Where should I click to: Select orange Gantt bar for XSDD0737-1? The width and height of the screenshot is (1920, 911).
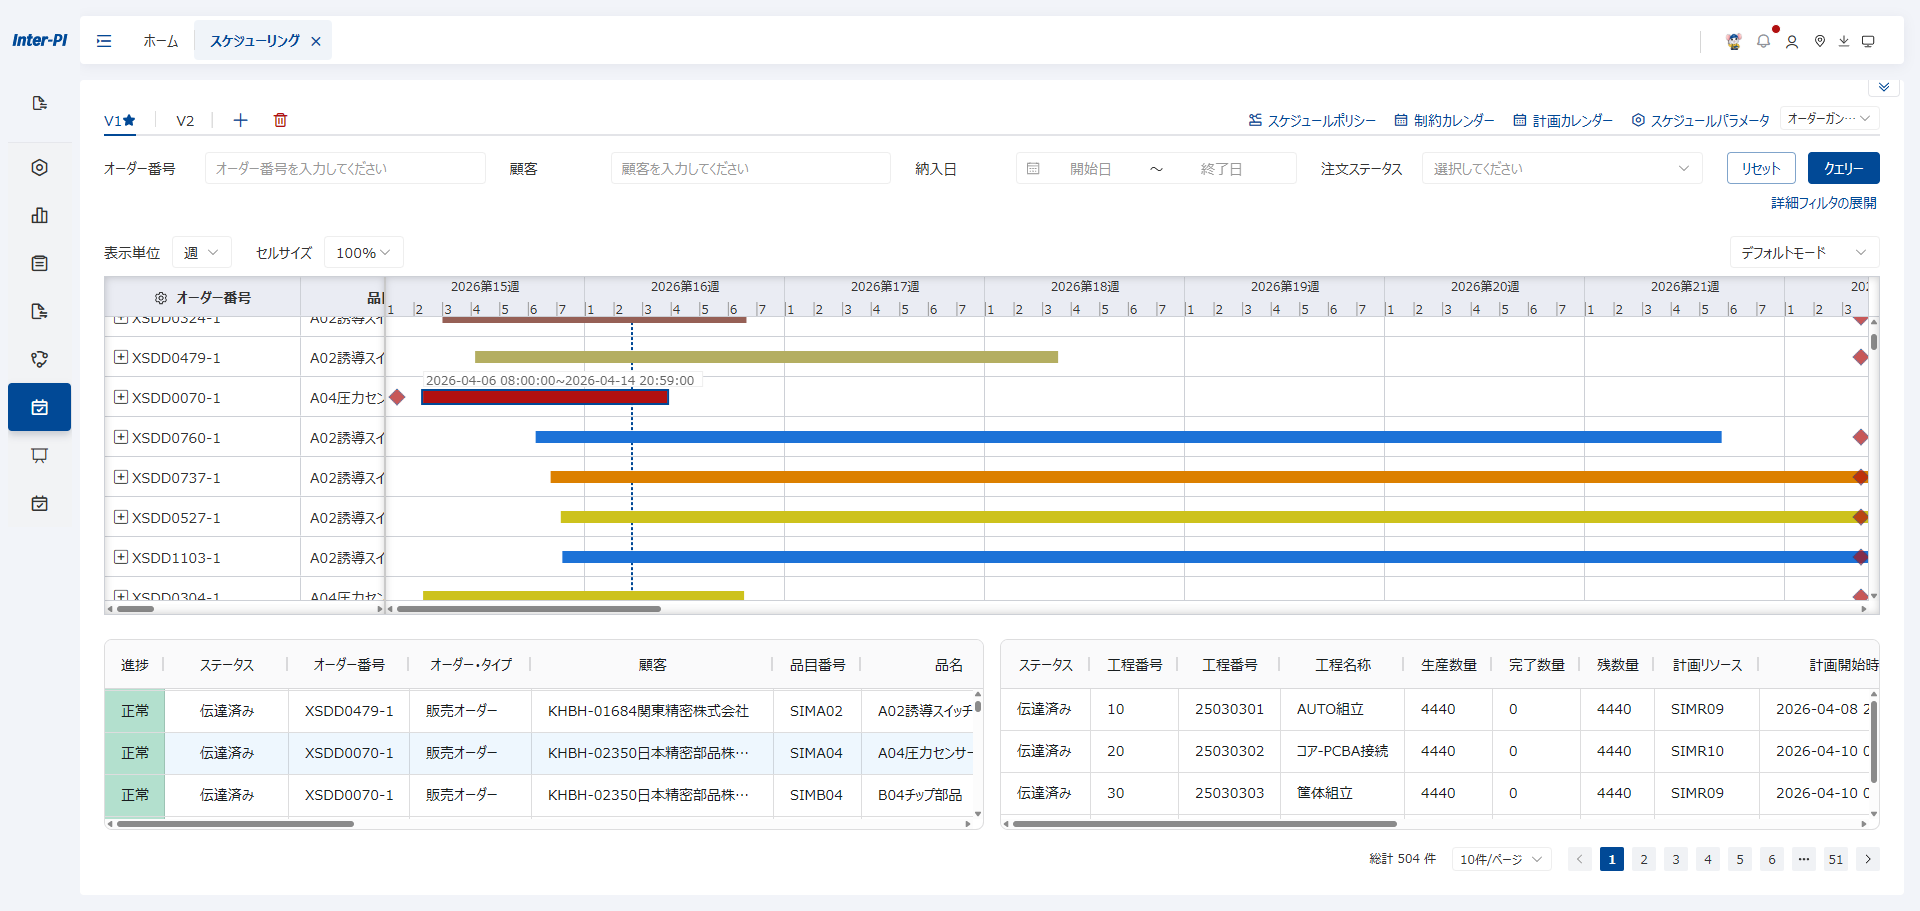[x=1208, y=477]
